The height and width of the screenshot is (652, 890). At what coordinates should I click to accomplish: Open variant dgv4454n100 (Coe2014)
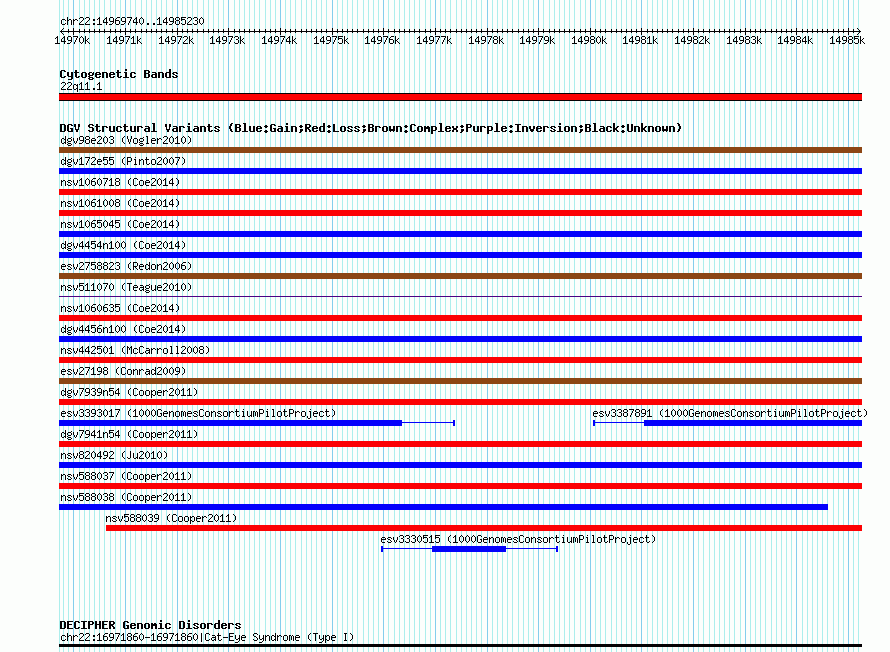(123, 245)
